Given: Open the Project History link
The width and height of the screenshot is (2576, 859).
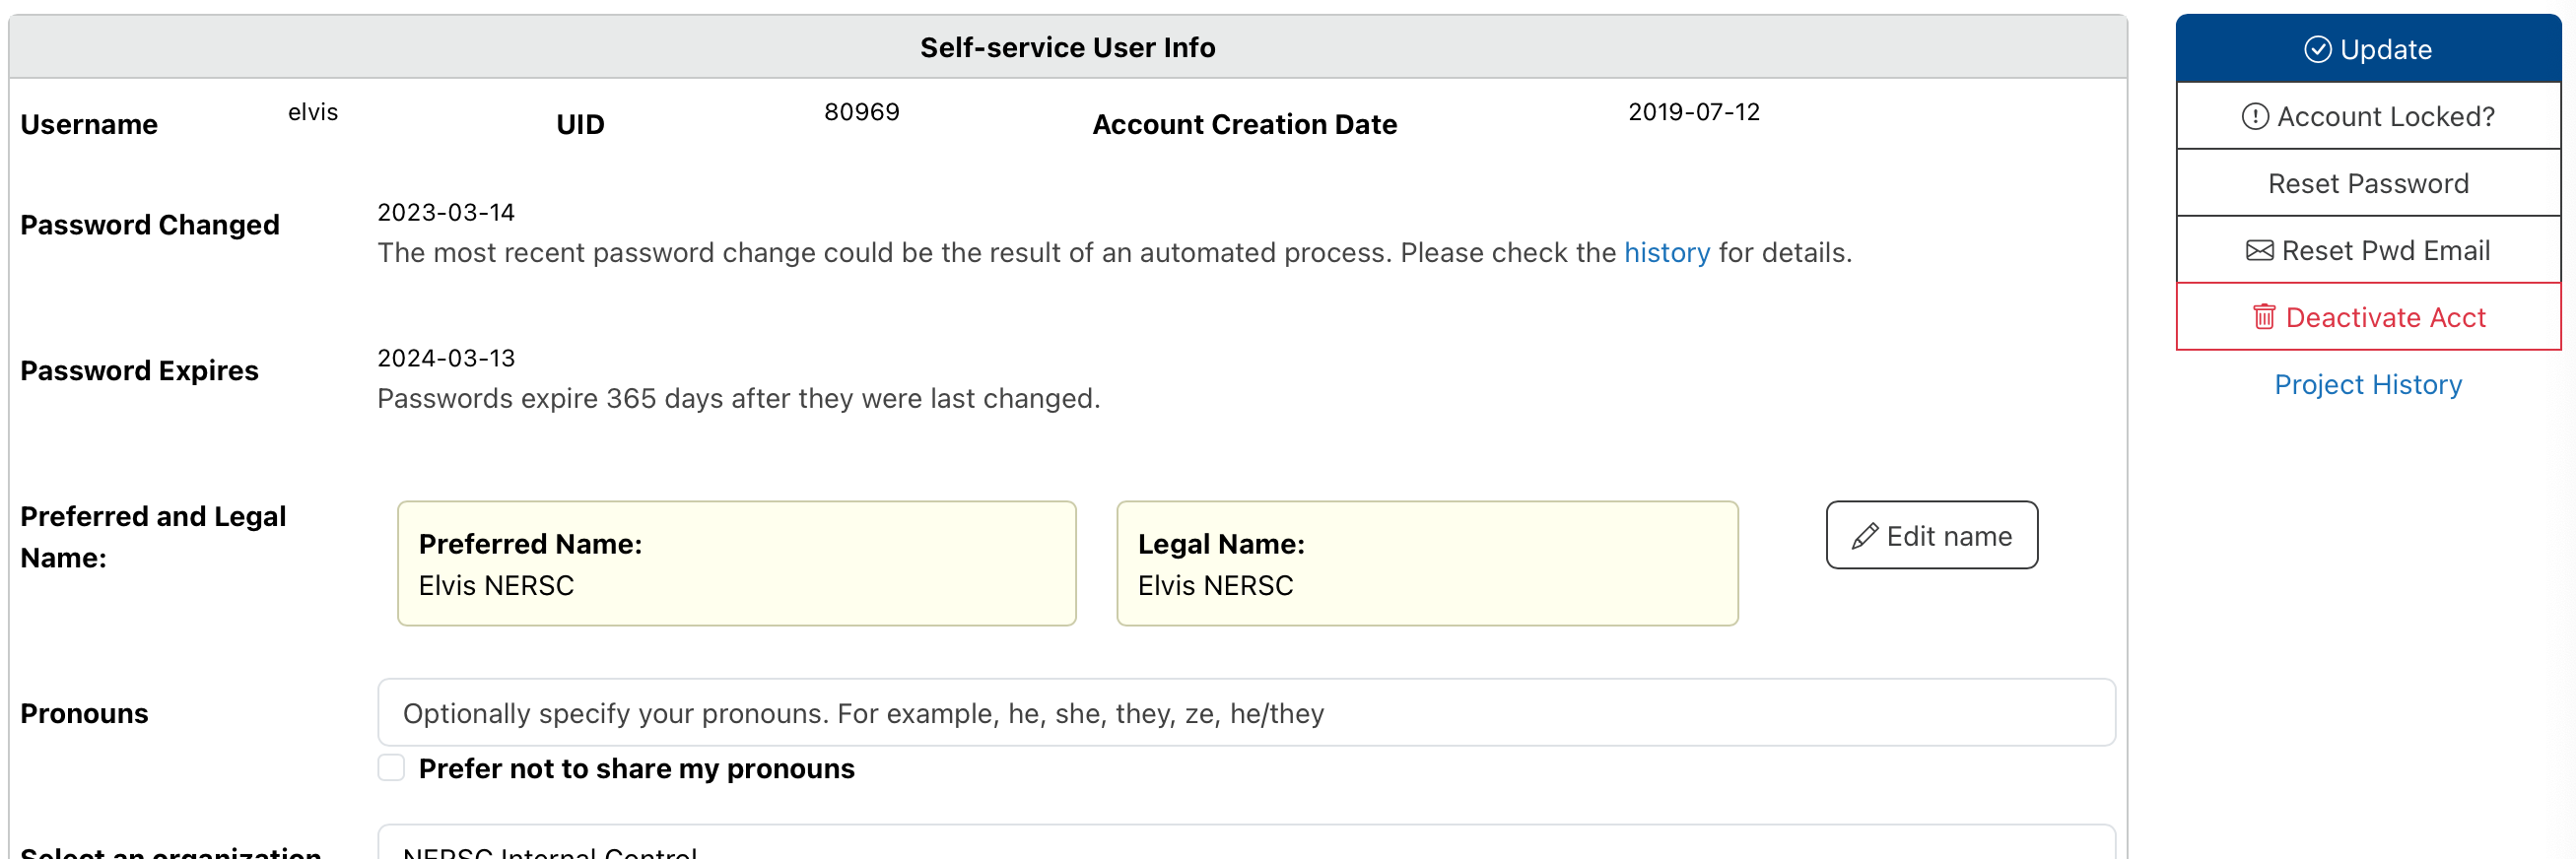Looking at the screenshot, I should [x=2367, y=385].
